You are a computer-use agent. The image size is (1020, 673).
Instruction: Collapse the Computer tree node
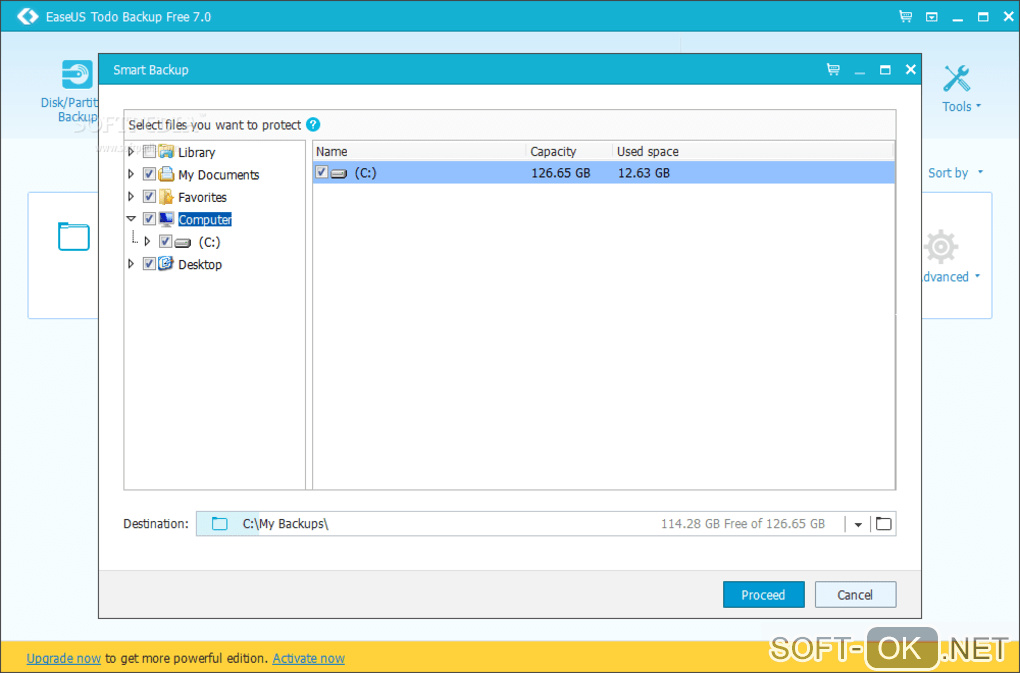click(x=131, y=219)
